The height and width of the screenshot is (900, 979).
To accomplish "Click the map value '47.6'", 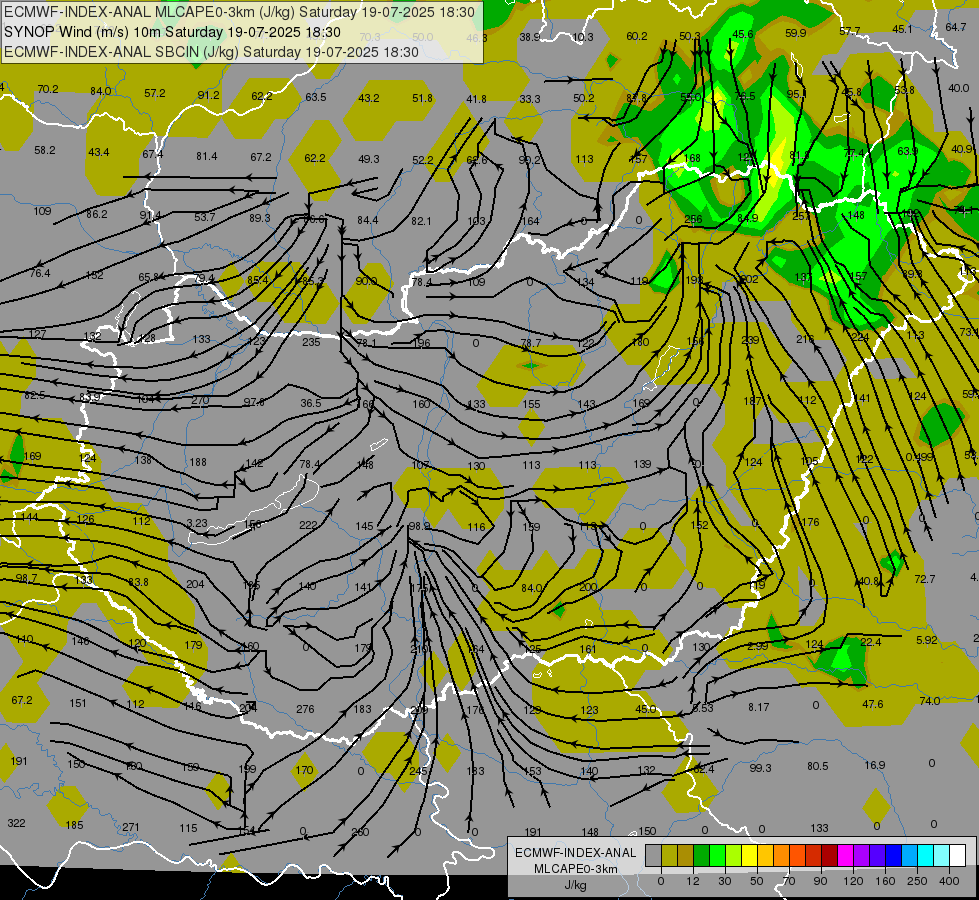I will [x=873, y=704].
